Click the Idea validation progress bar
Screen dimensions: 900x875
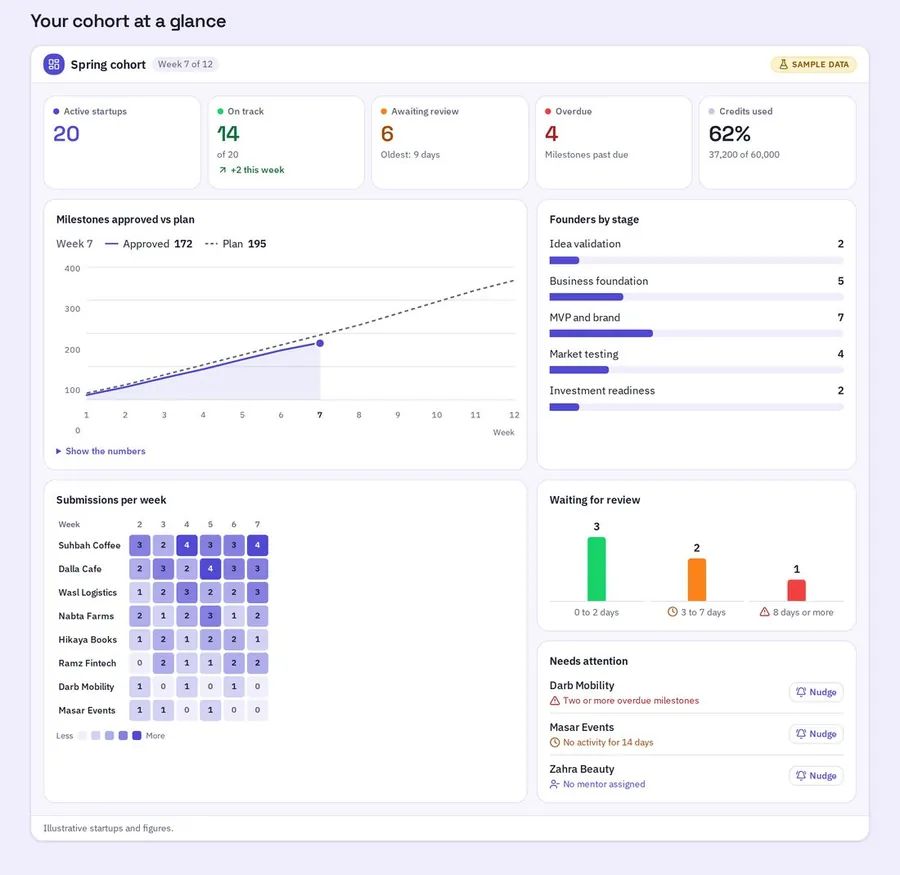pos(696,261)
